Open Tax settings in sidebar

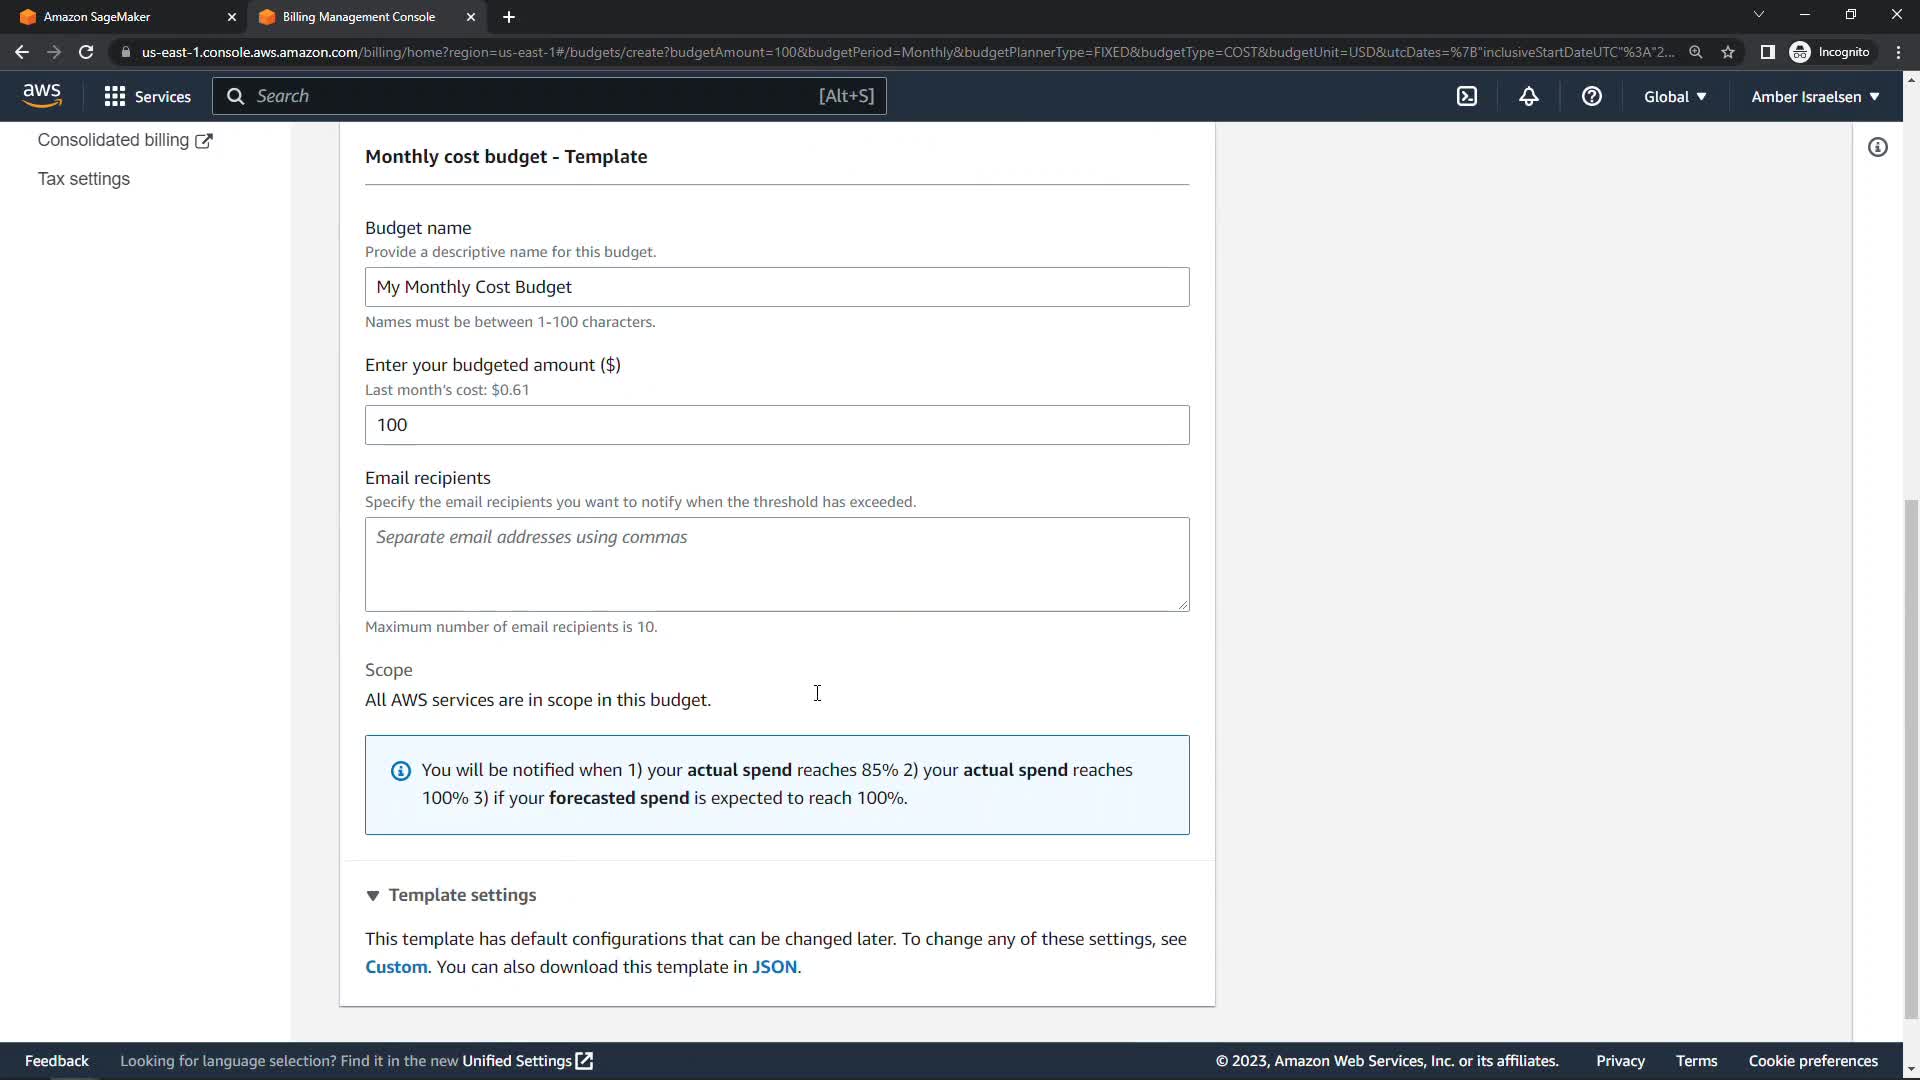[x=84, y=179]
